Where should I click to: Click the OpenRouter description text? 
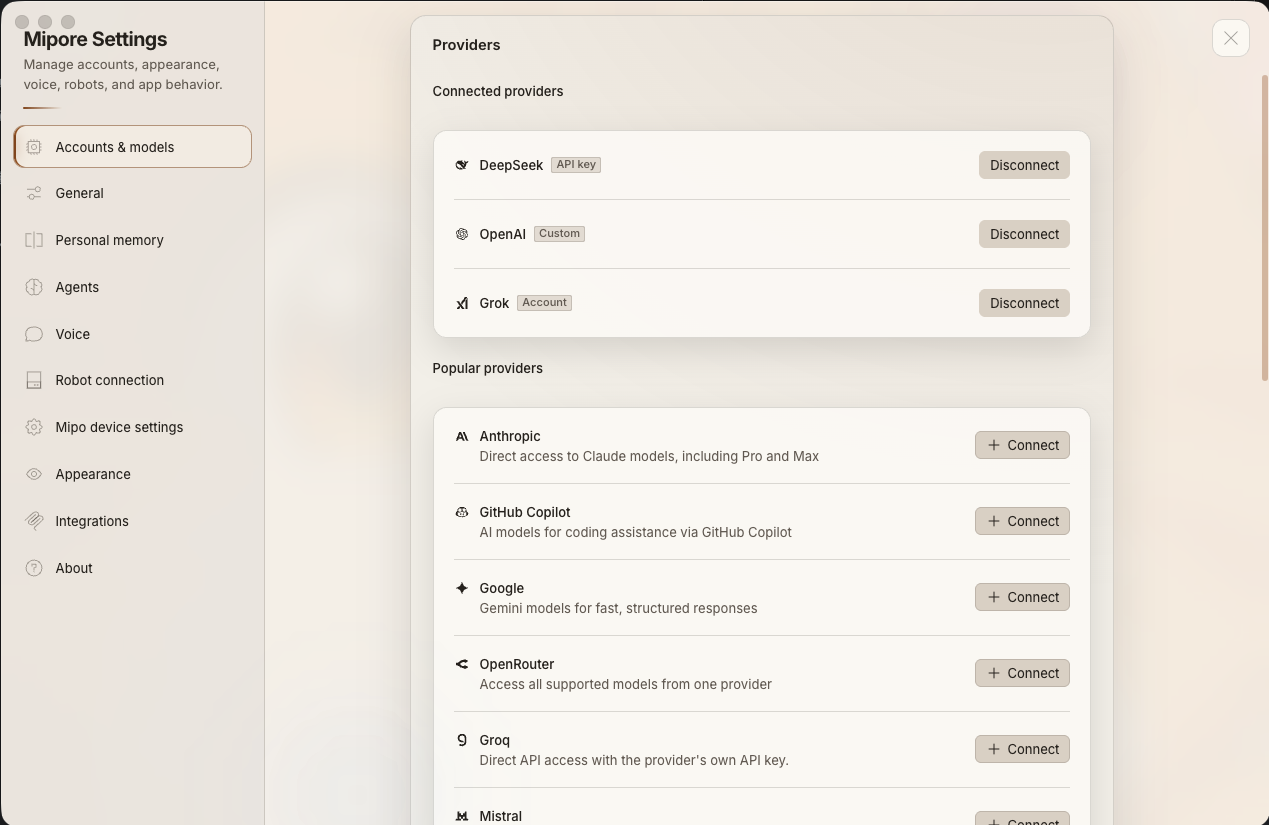point(626,684)
